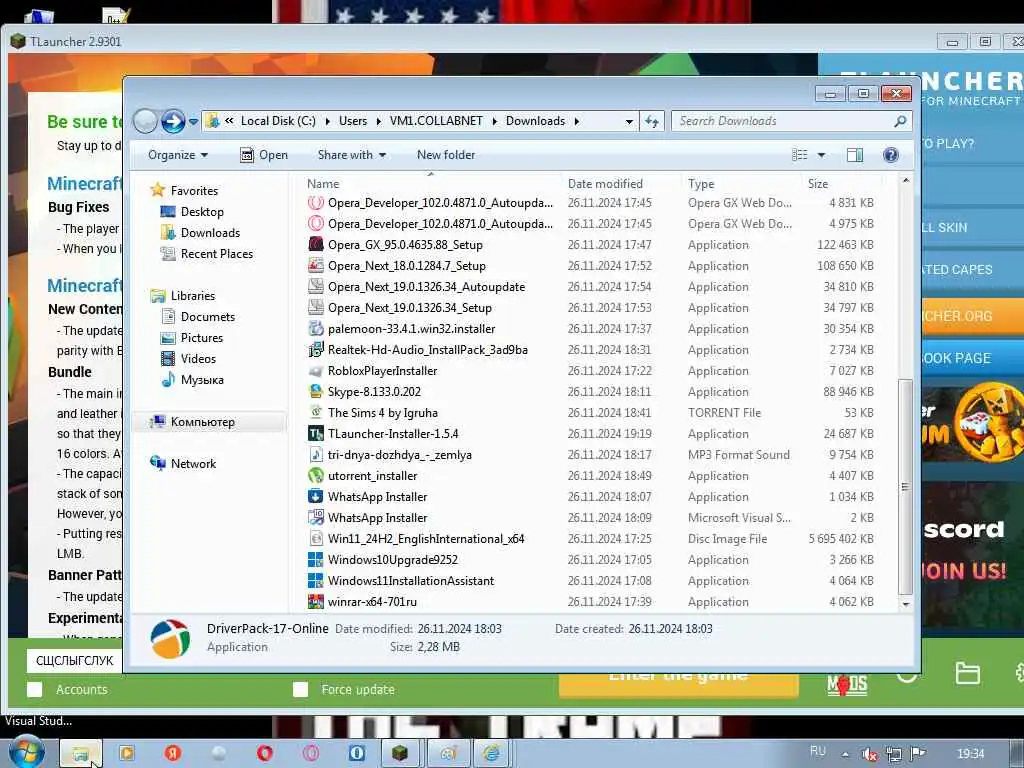
Task: Select Libraries in navigation pane
Action: click(193, 296)
